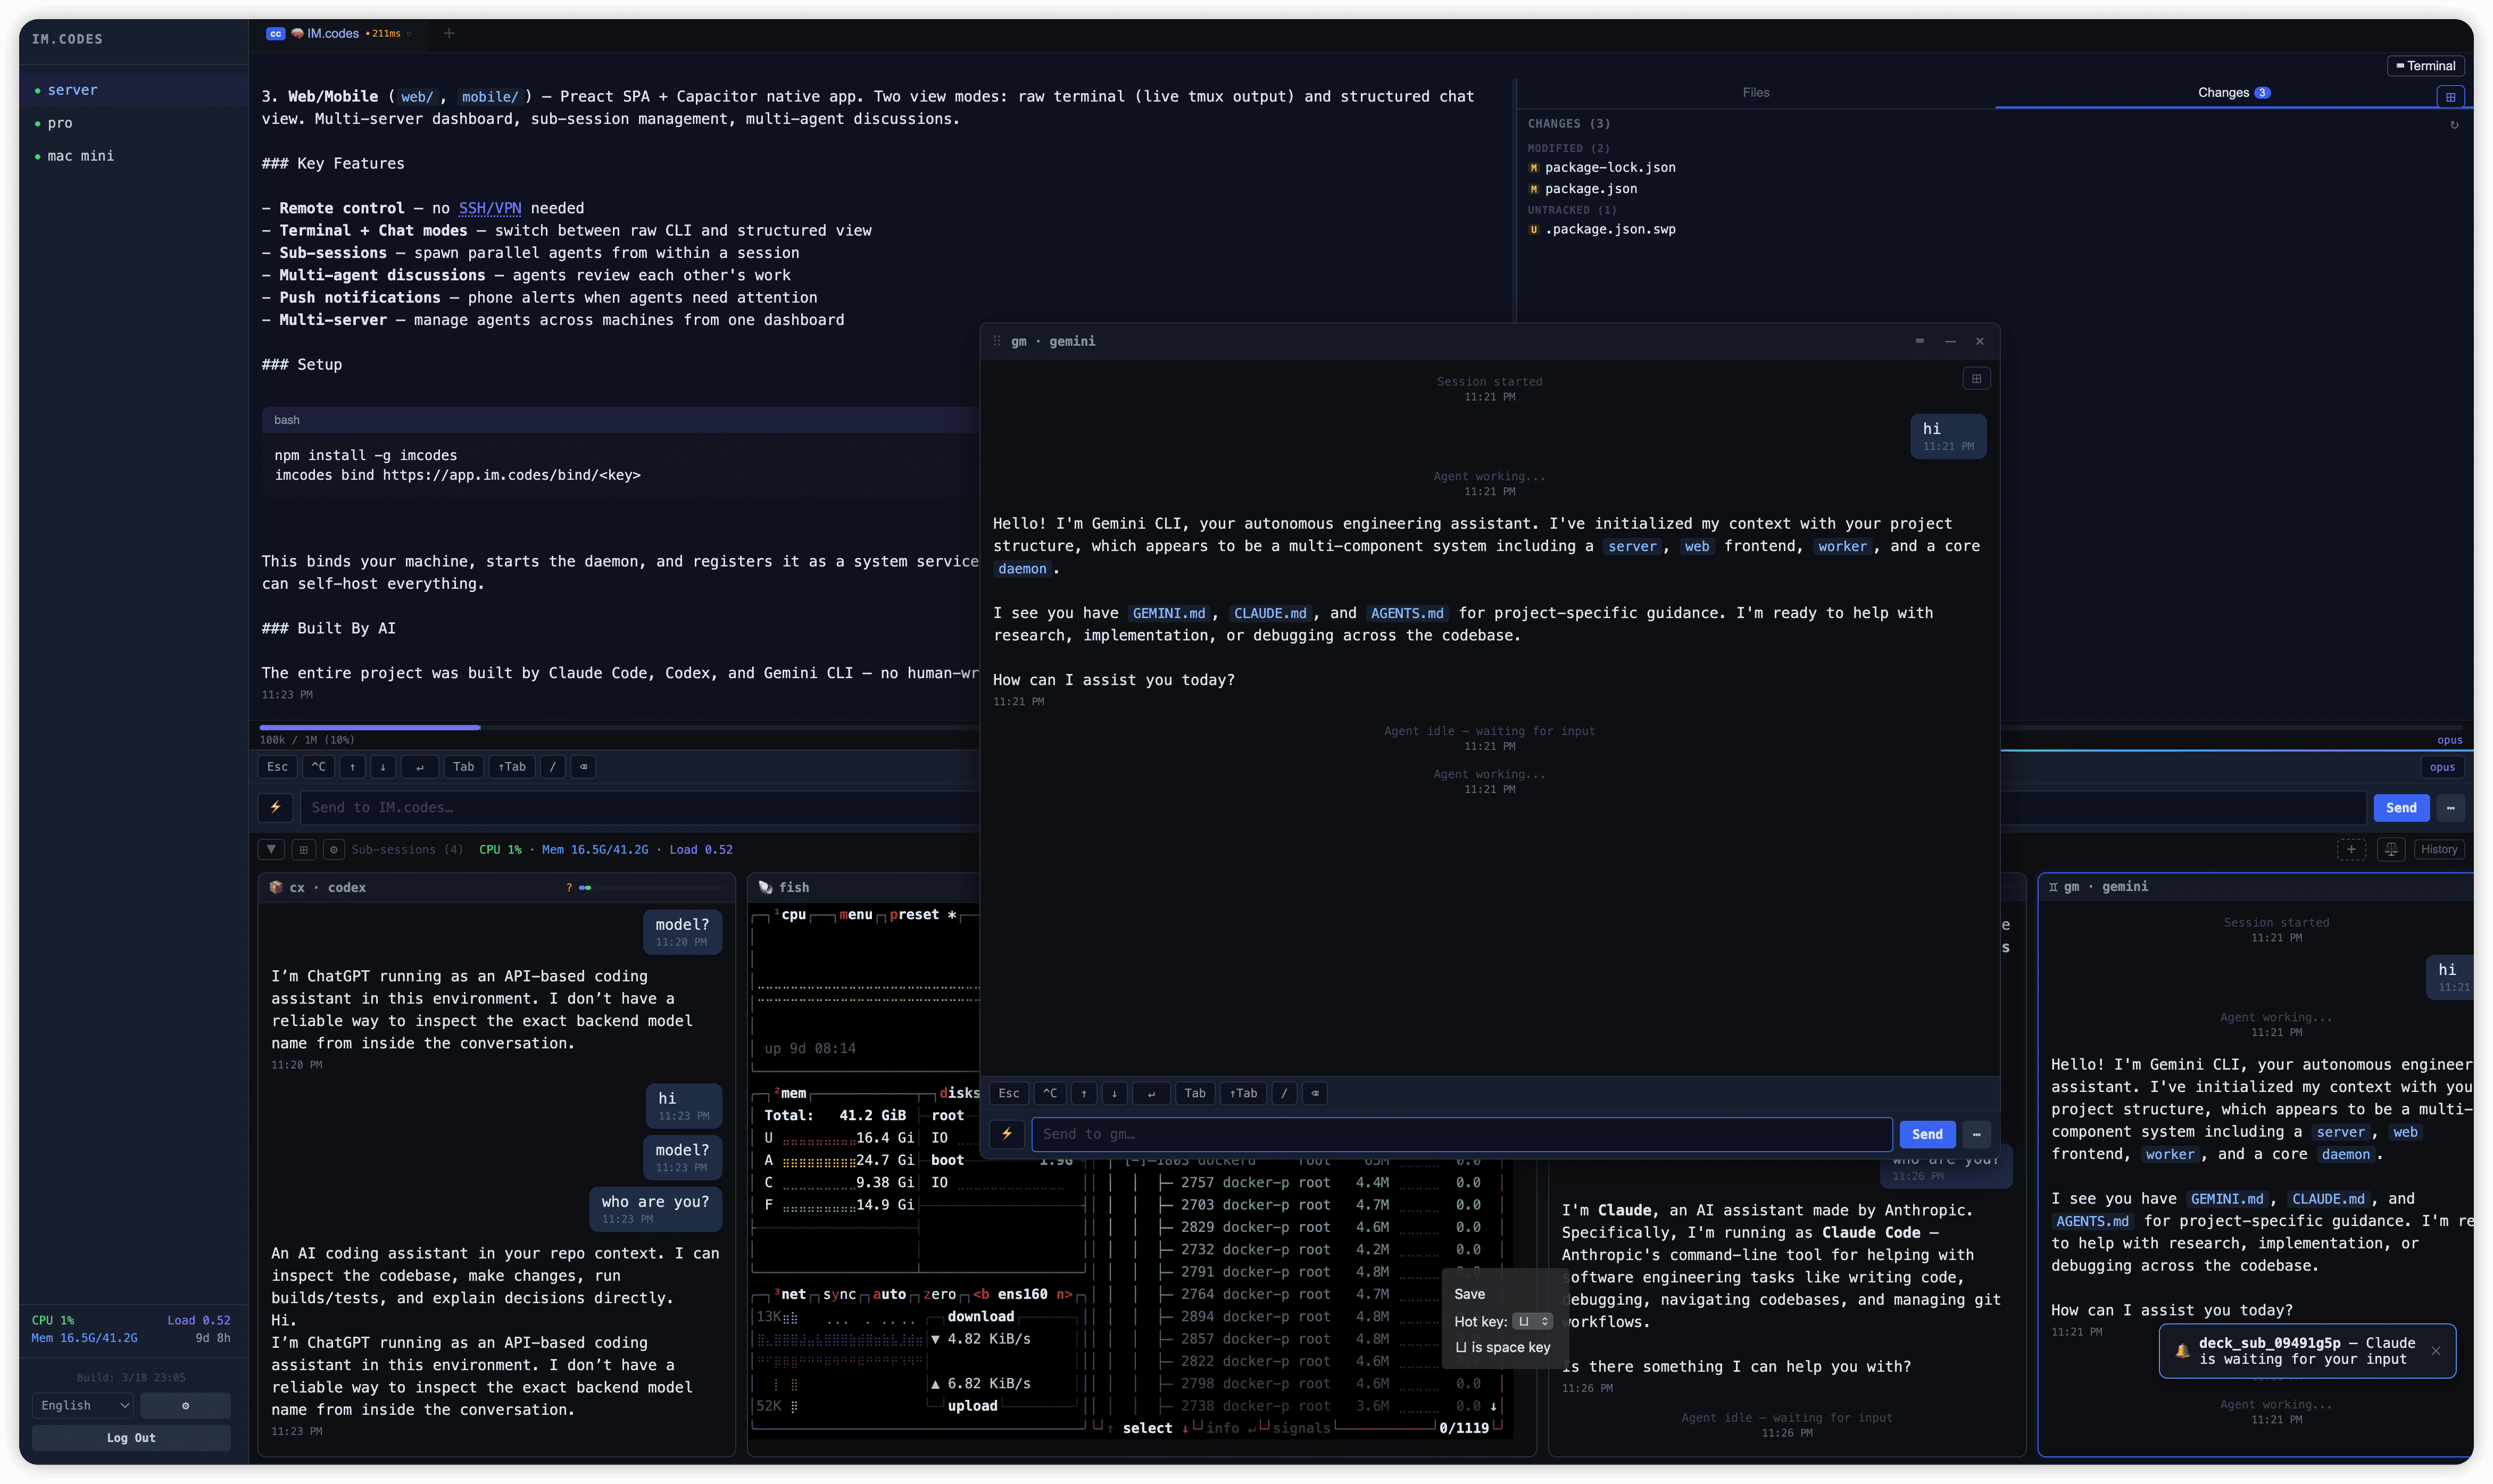Toggle the opus model badge
2493x1484 pixels.
[x=2442, y=767]
